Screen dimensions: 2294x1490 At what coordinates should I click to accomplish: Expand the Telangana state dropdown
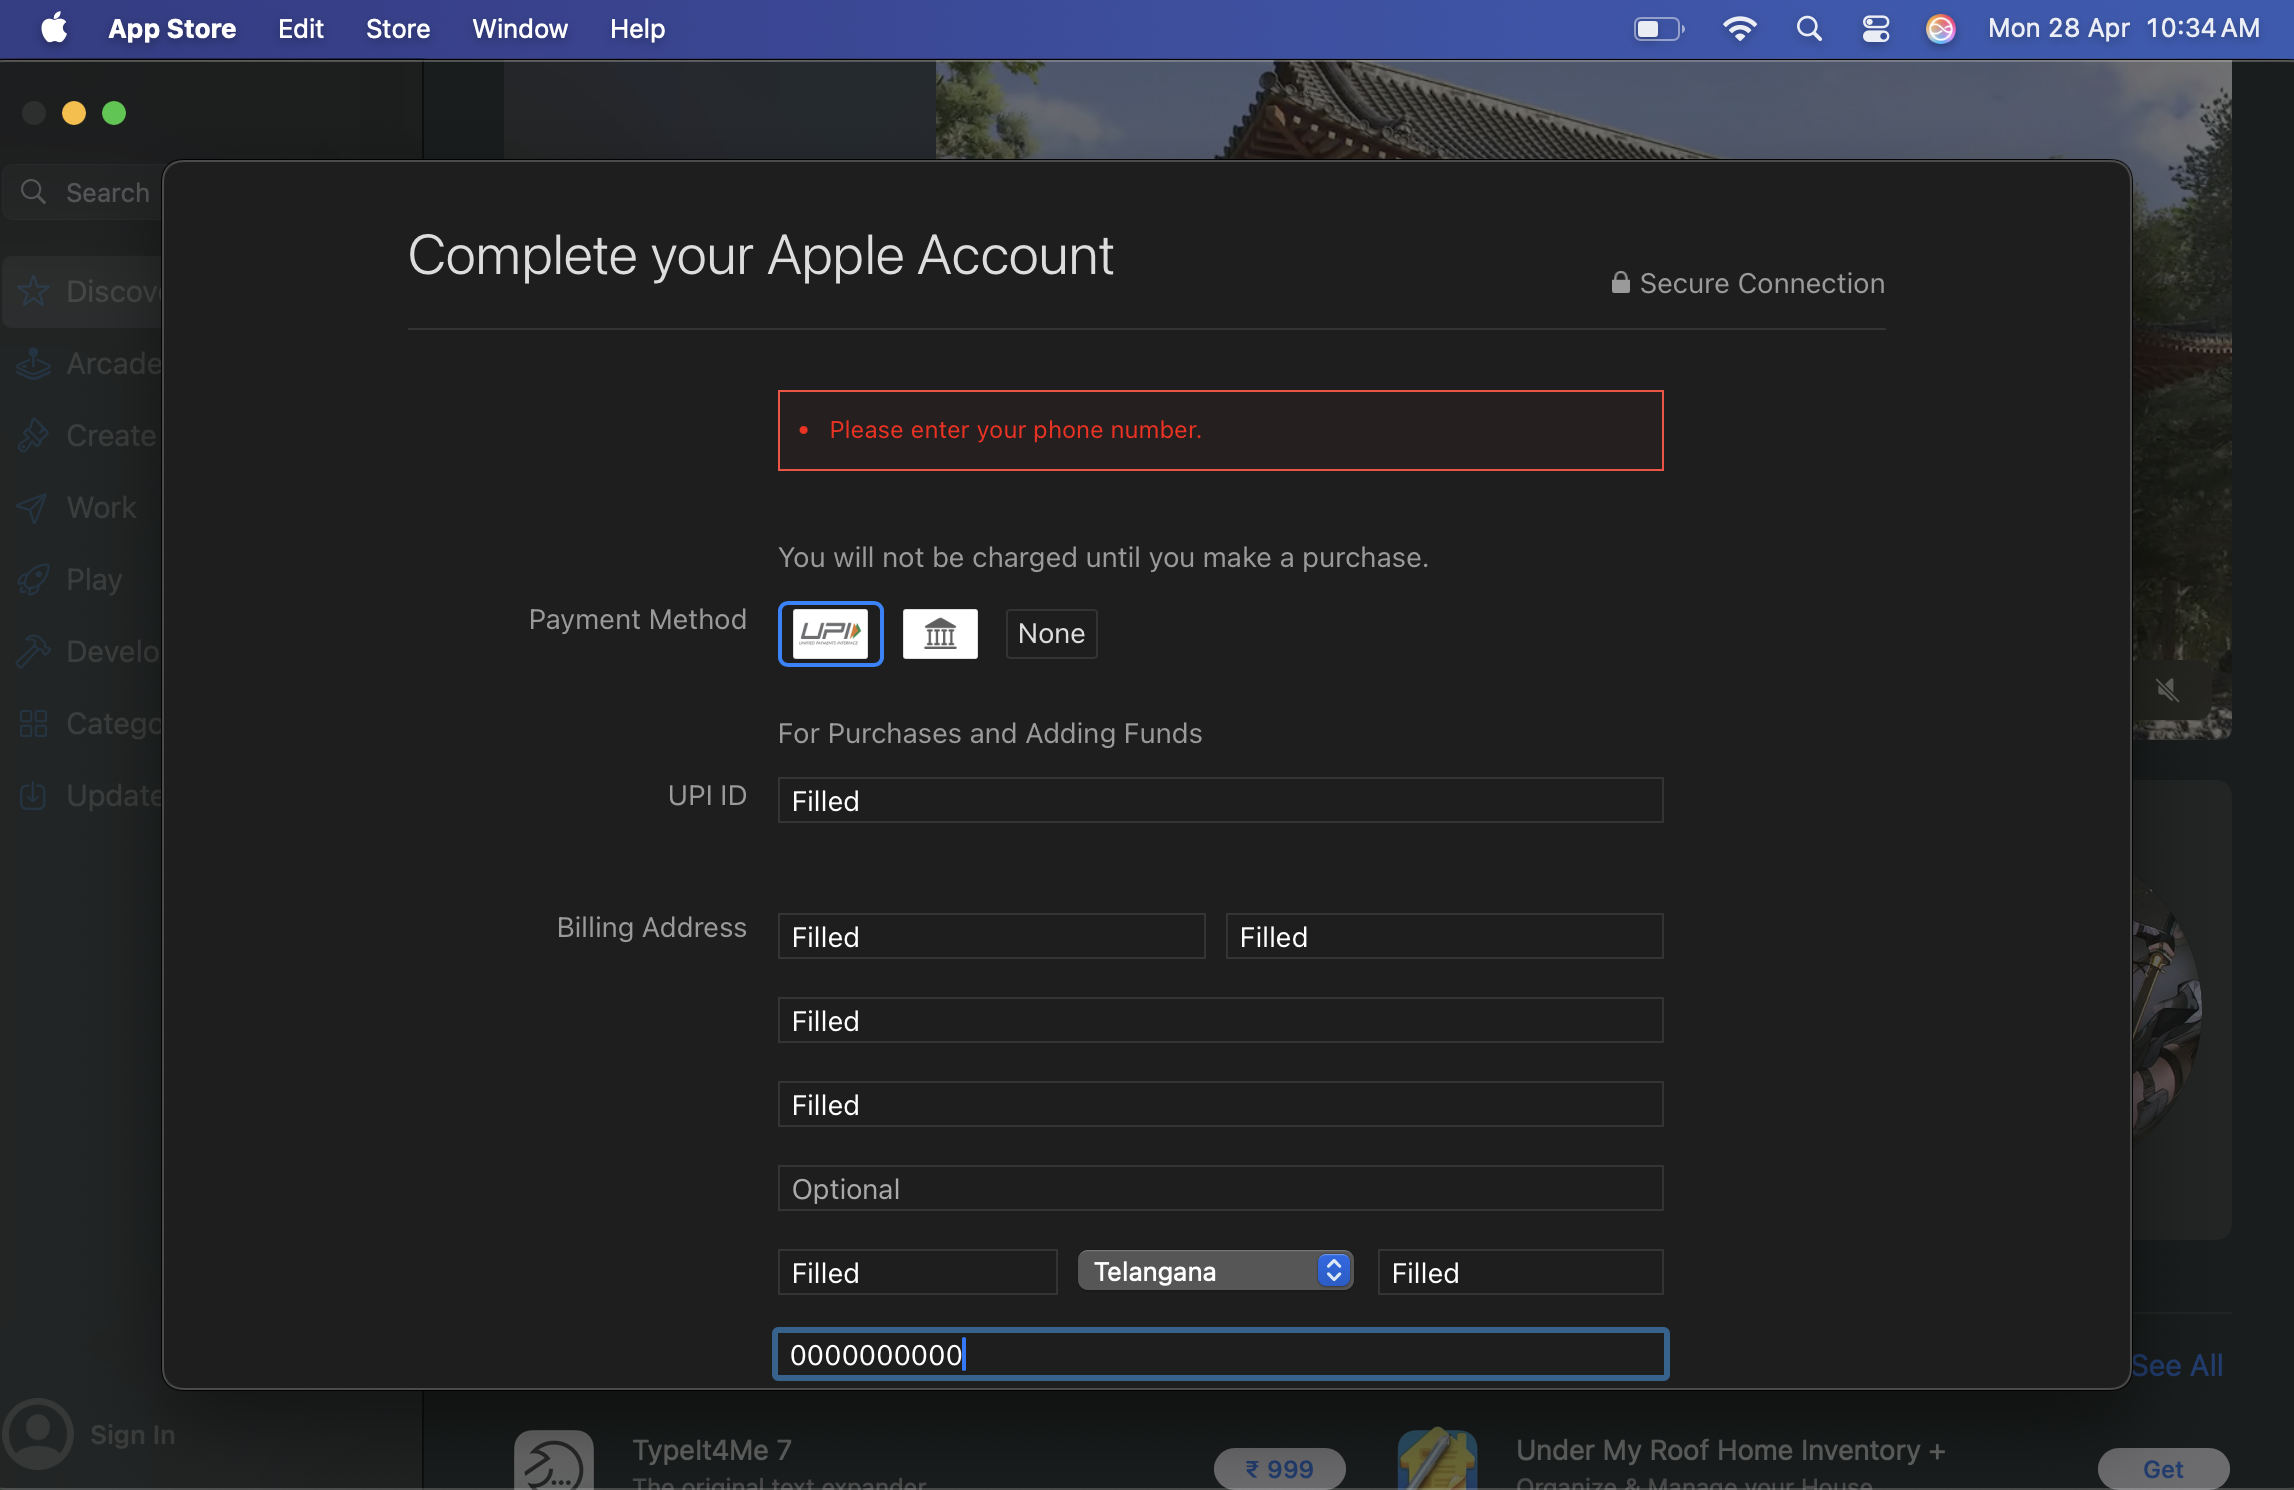(x=1215, y=1271)
